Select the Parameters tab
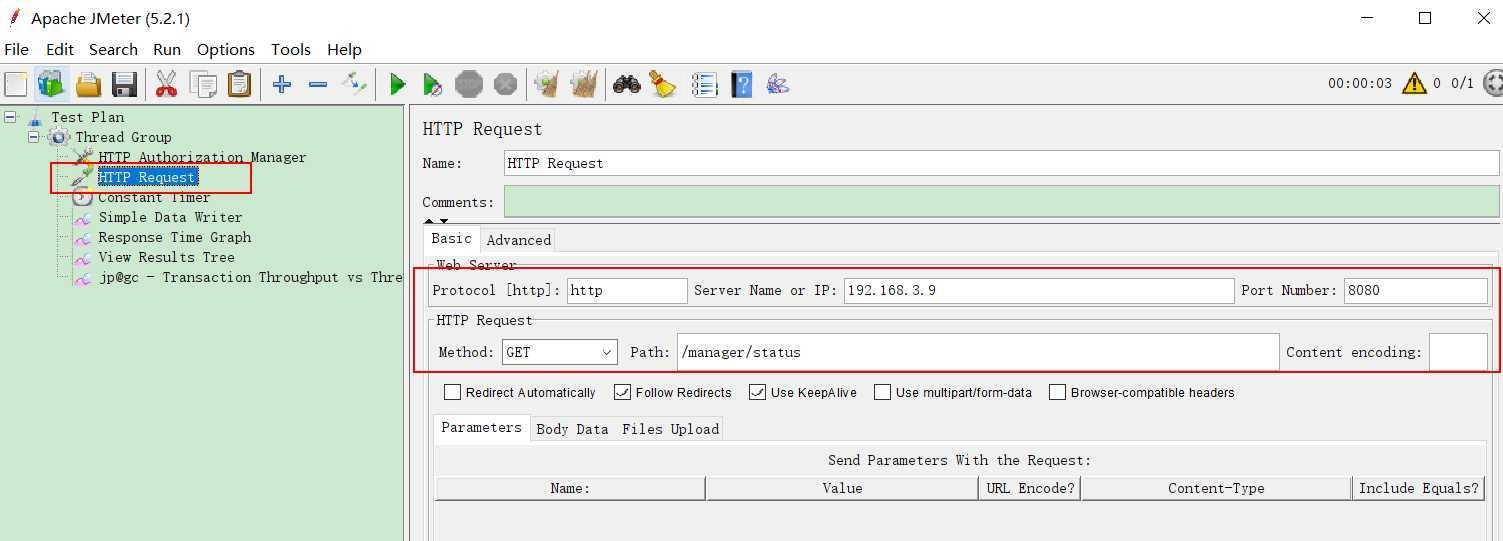Viewport: 1503px width, 541px height. coord(482,427)
